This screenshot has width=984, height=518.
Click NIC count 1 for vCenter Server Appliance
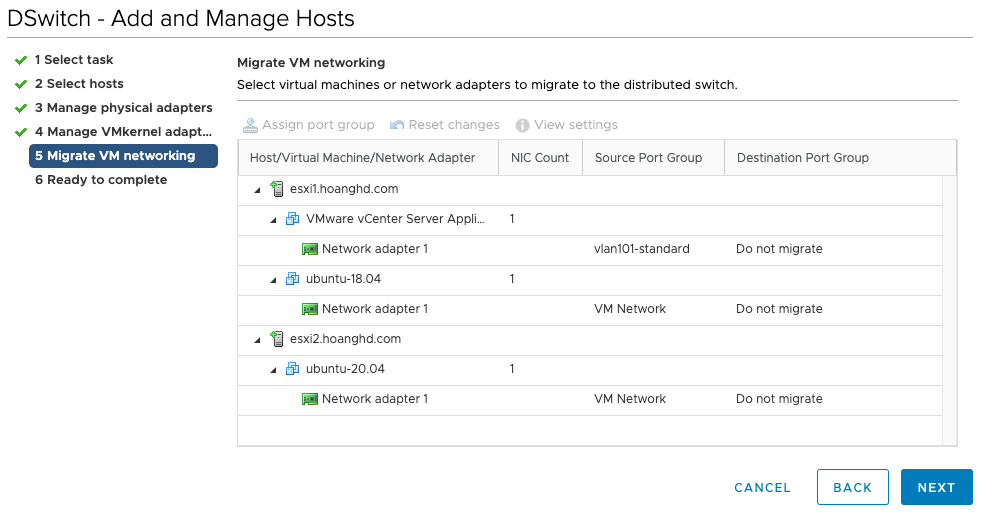pyautogui.click(x=512, y=219)
